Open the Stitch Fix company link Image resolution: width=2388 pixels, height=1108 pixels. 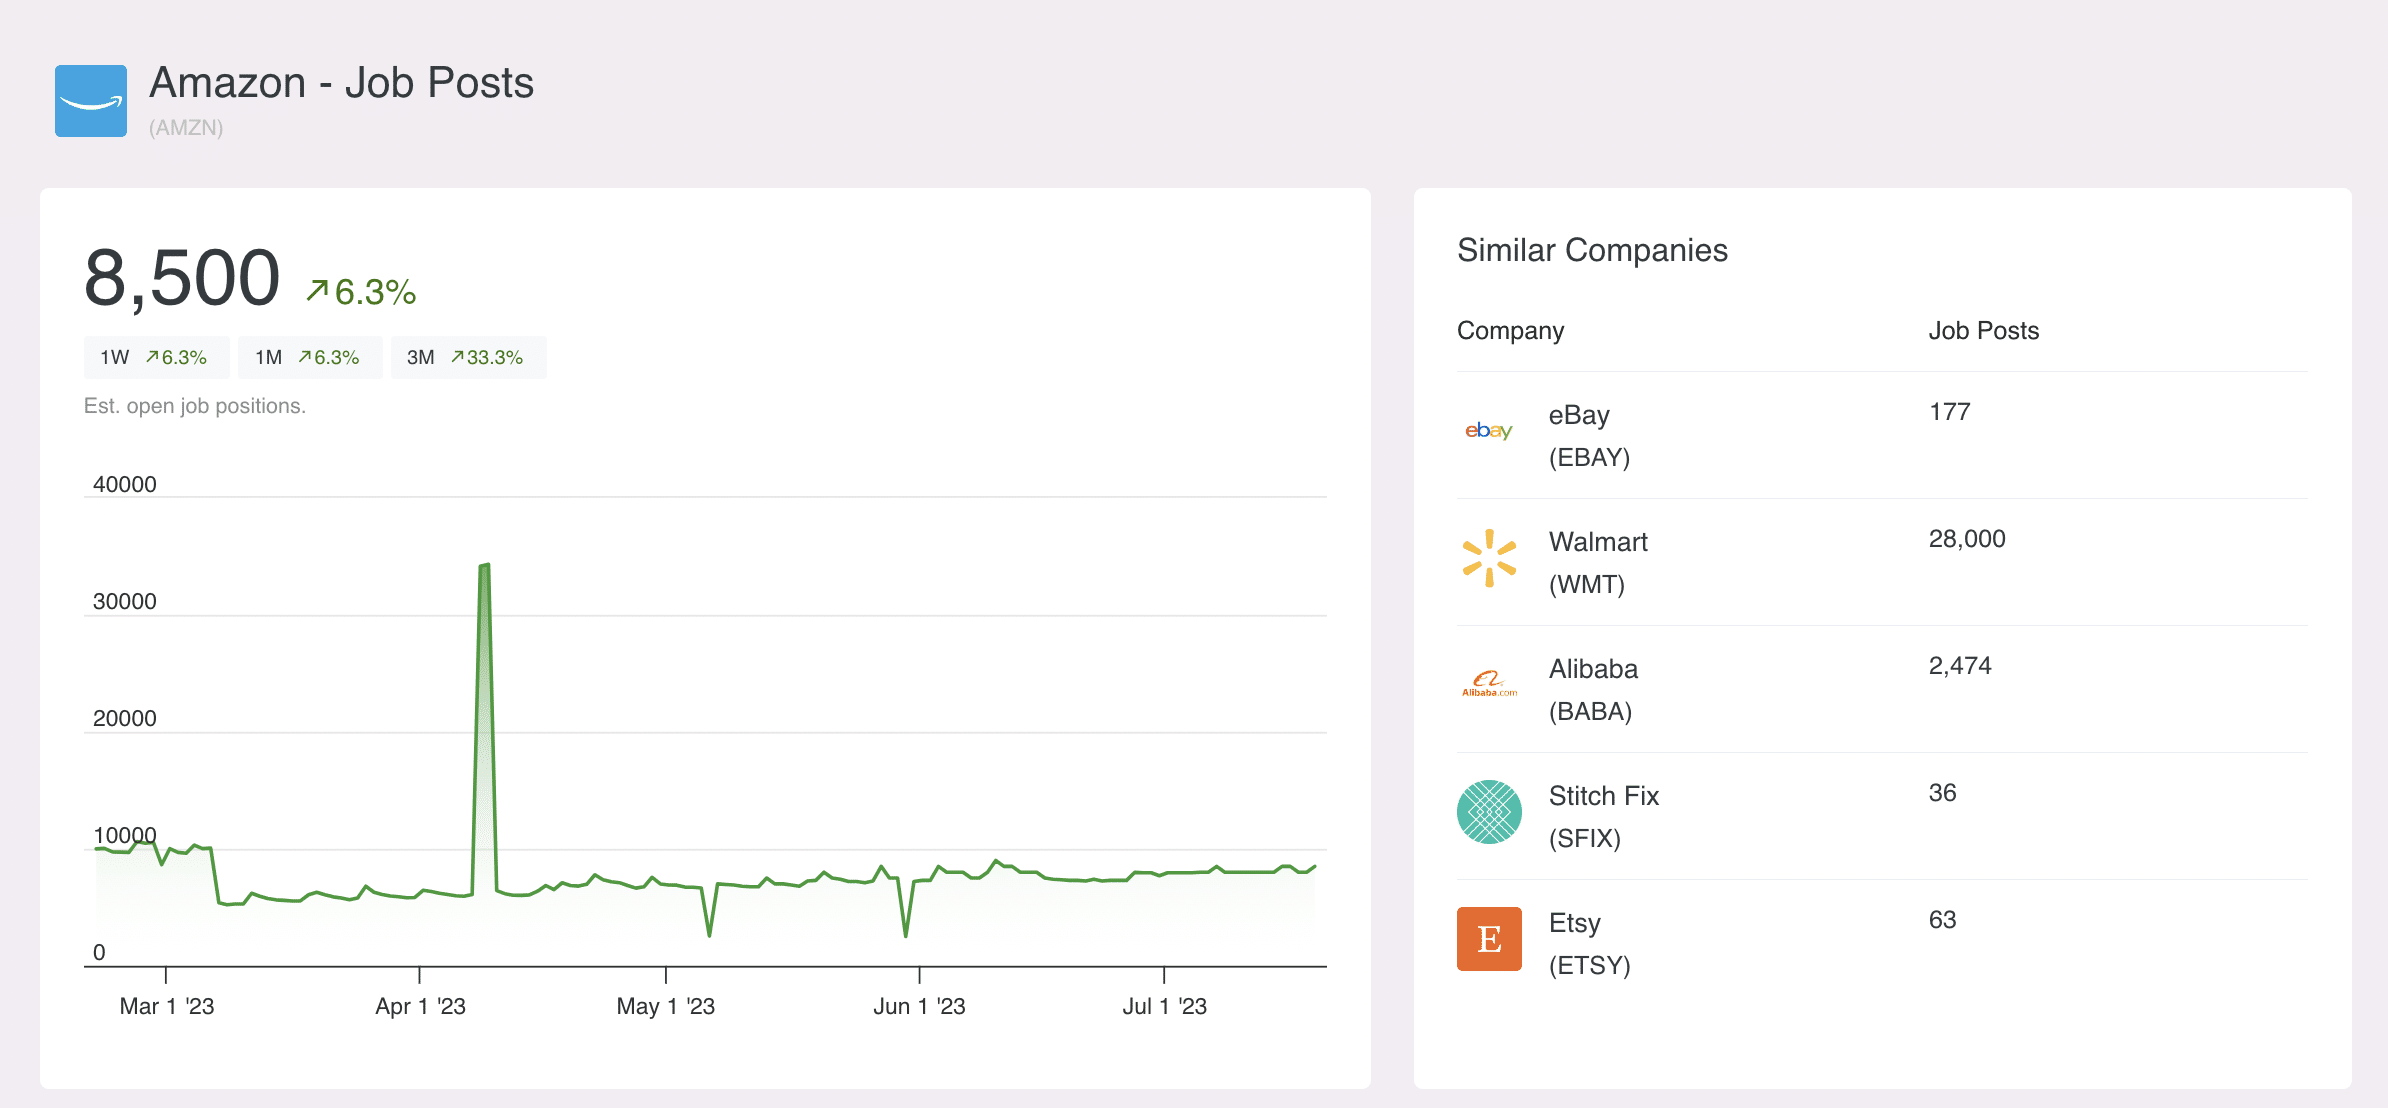tap(1604, 796)
